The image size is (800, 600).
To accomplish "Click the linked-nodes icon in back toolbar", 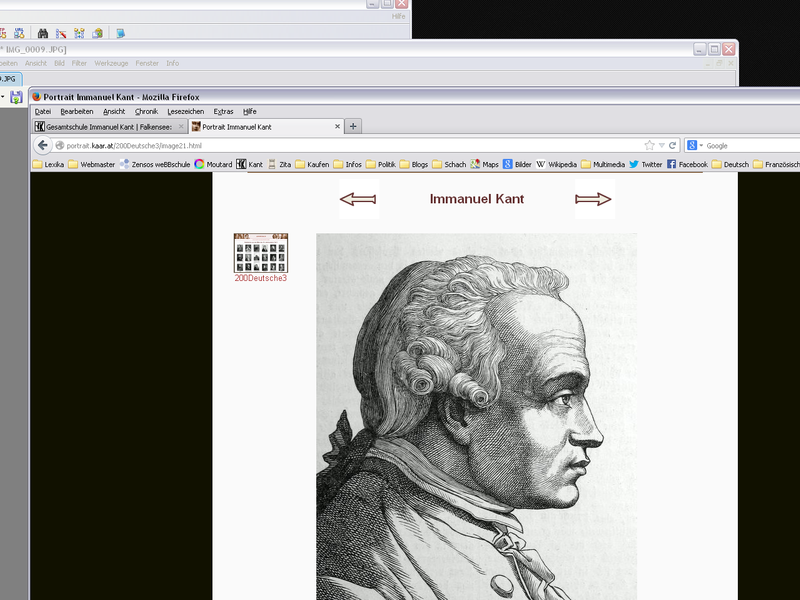I will tap(79, 33).
